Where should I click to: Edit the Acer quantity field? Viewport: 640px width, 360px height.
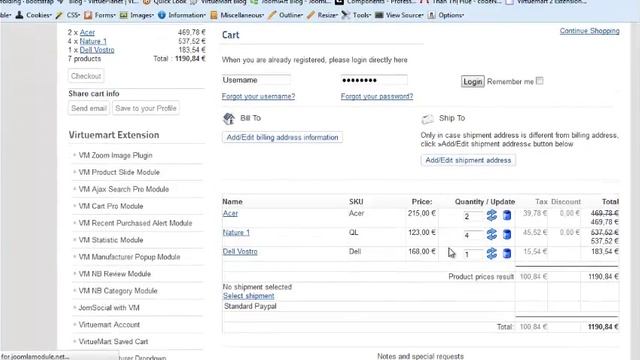[x=472, y=216]
